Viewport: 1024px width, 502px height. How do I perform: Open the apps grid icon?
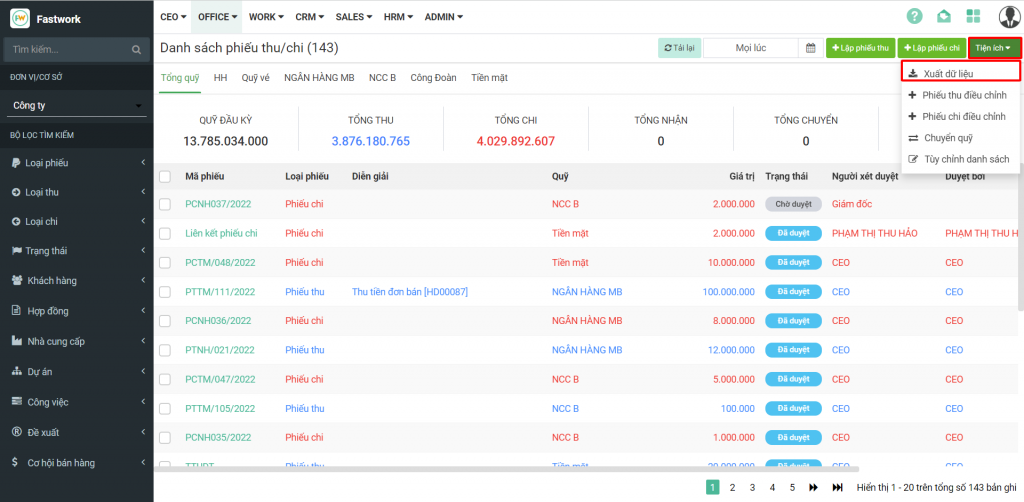973,16
